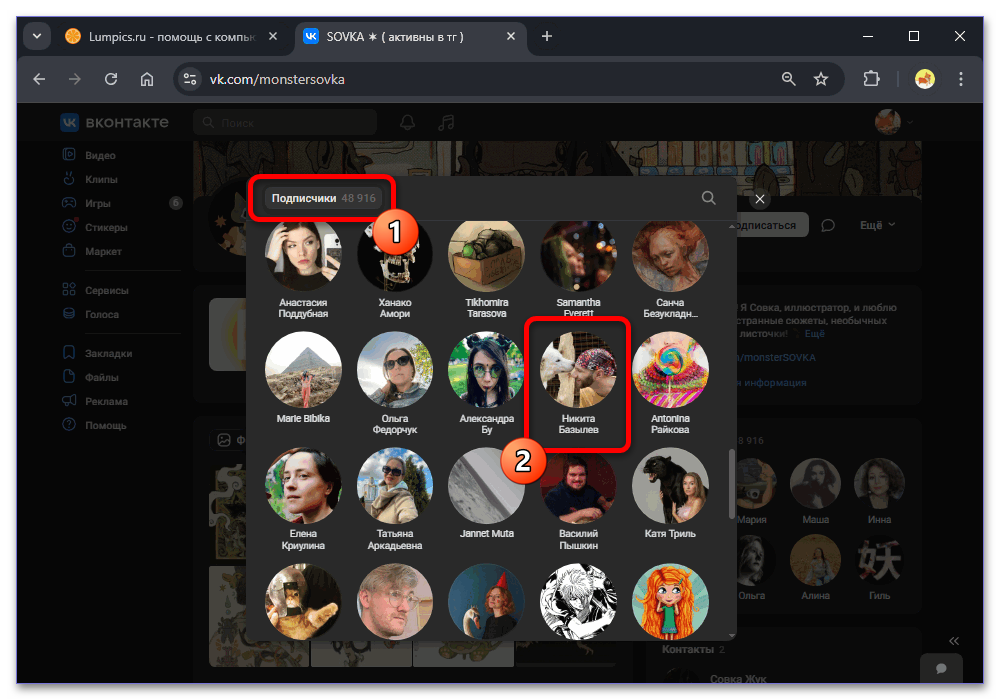Select the Подписчики 48 916 tab
The image size is (1000, 700).
323,198
